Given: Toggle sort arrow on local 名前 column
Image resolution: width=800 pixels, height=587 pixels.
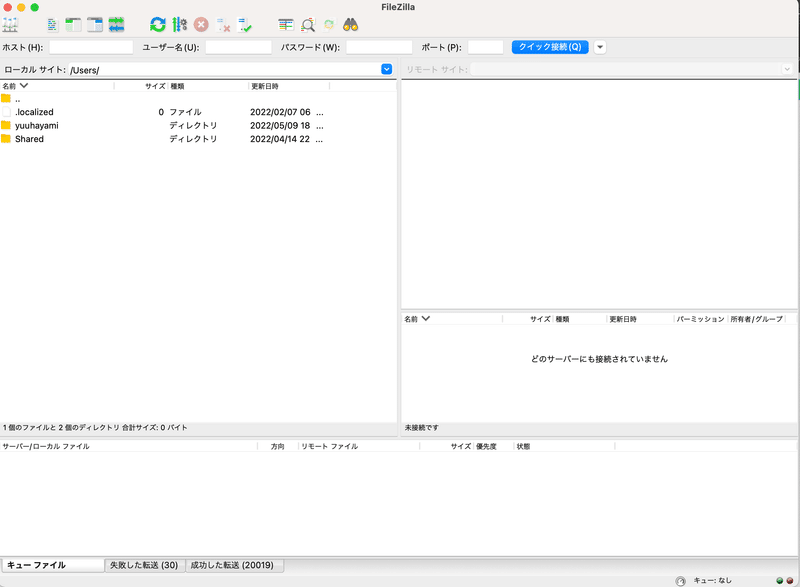Looking at the screenshot, I should 23,86.
